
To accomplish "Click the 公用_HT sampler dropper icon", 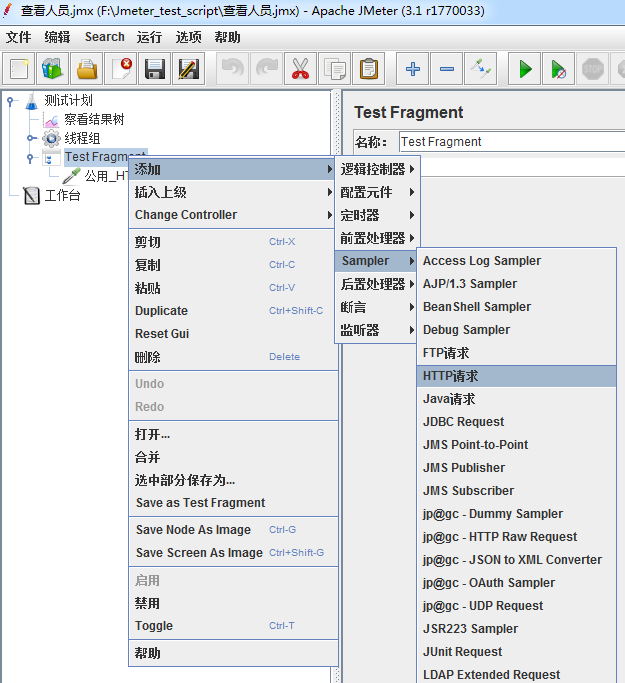I will [71, 176].
